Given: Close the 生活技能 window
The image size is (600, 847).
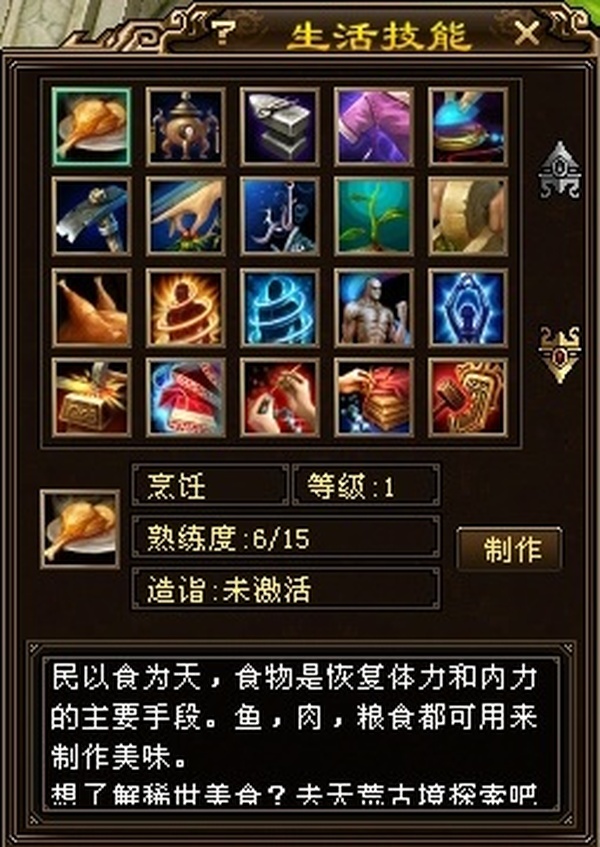Looking at the screenshot, I should [x=527, y=34].
